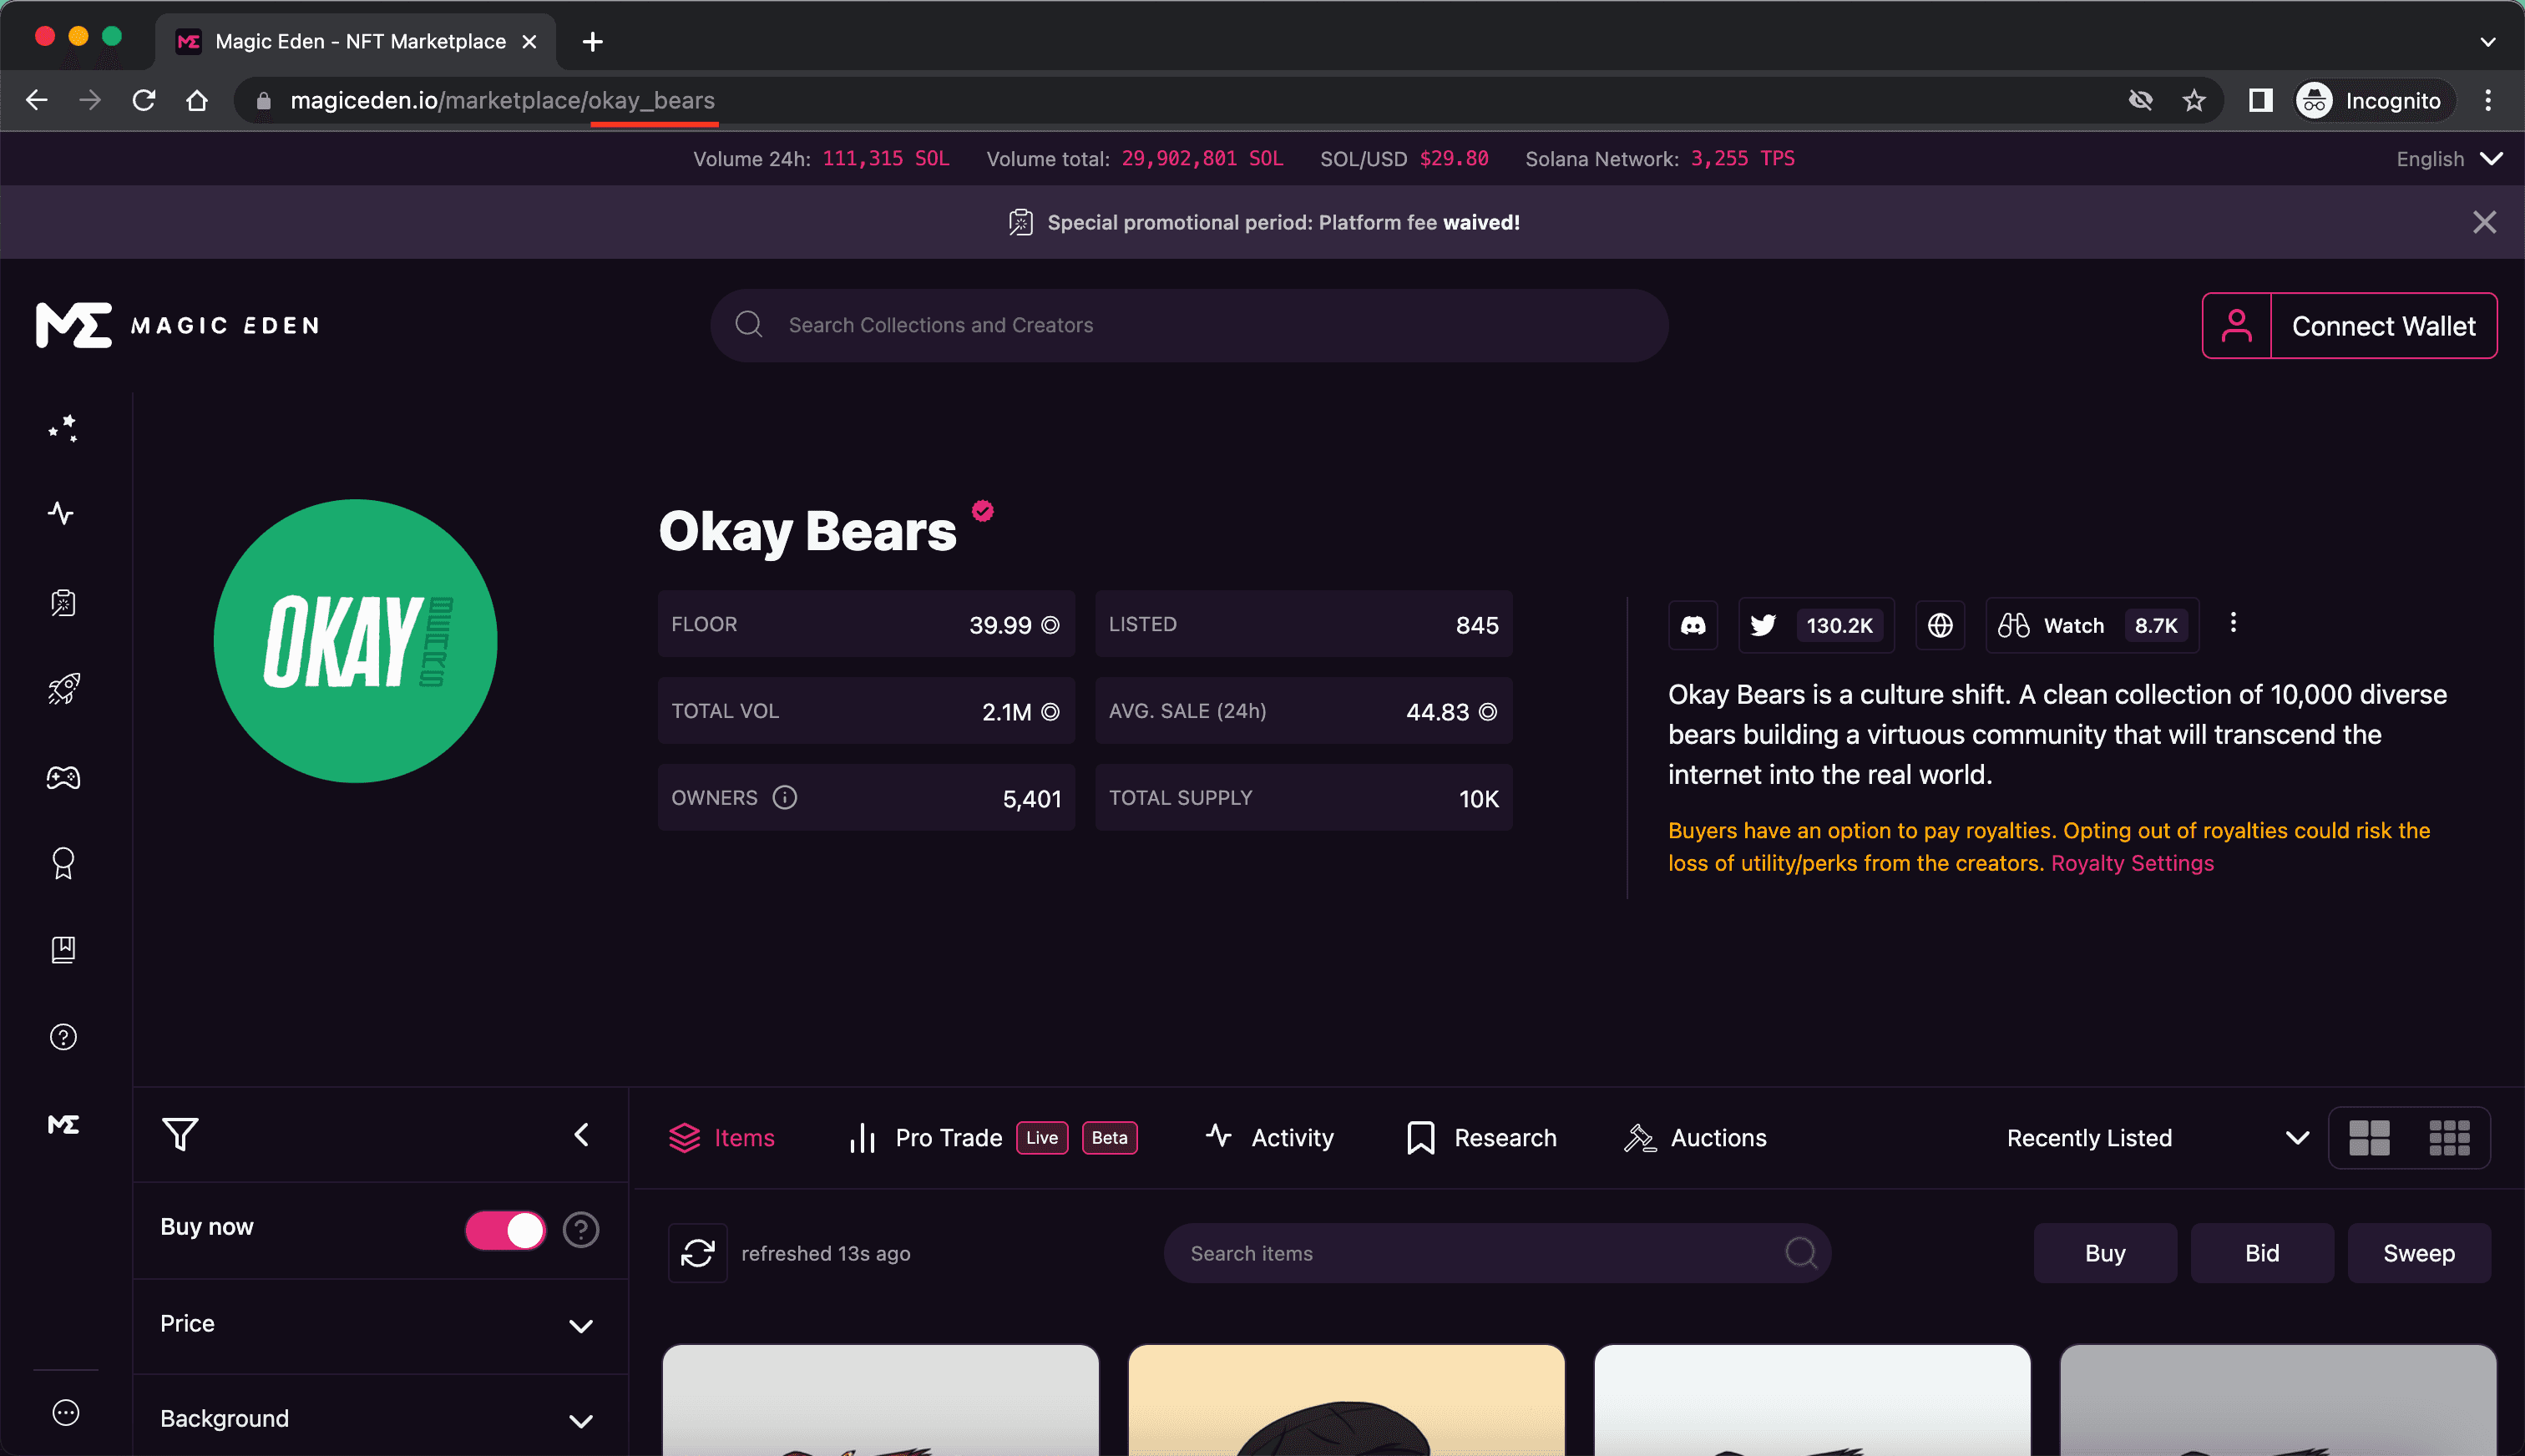Screen dimensions: 2525x1456
Task: Select the Items tab
Action: 721,1138
